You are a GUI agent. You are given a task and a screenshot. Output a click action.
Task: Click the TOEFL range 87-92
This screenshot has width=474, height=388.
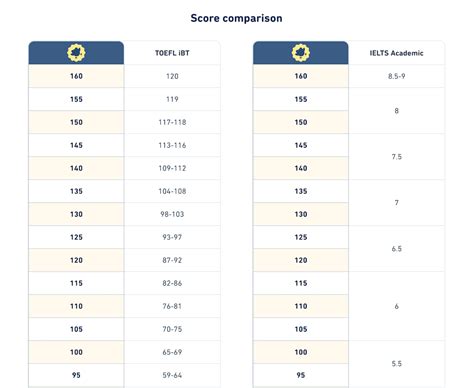point(172,260)
